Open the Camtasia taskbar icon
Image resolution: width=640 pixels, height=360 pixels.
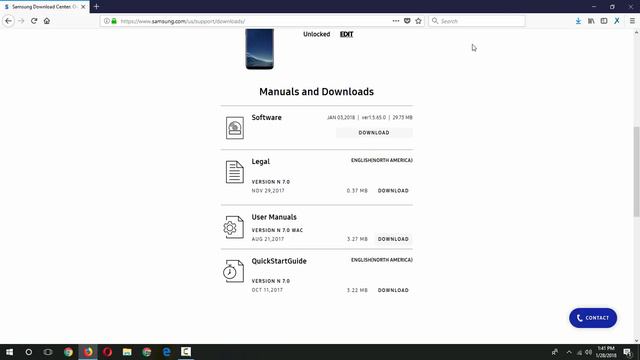point(186,352)
